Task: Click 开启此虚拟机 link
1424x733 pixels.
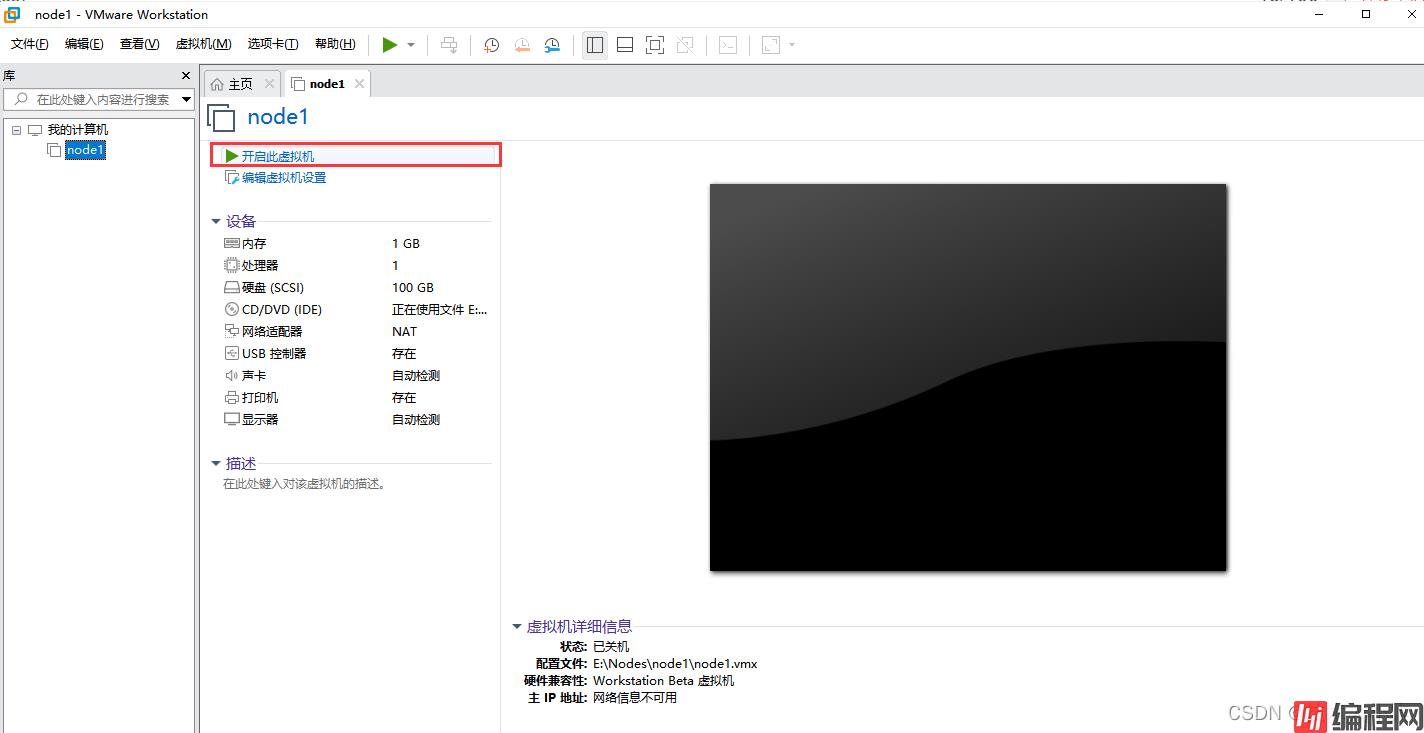Action: coord(277,157)
